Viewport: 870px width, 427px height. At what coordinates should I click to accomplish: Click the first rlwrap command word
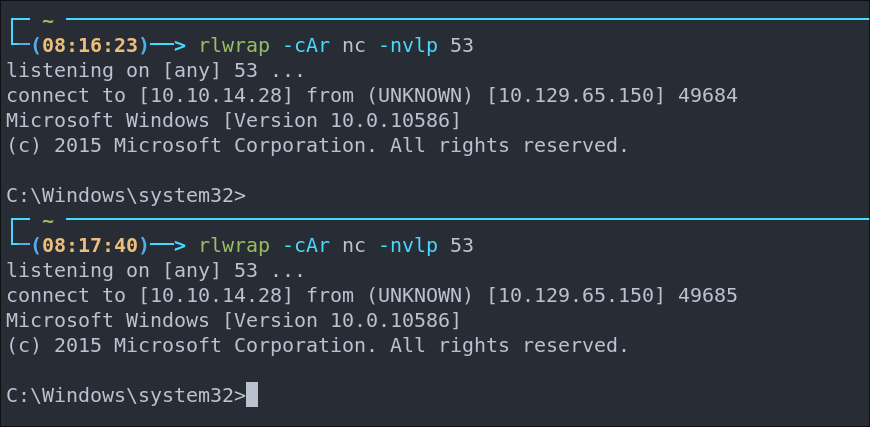[235, 45]
